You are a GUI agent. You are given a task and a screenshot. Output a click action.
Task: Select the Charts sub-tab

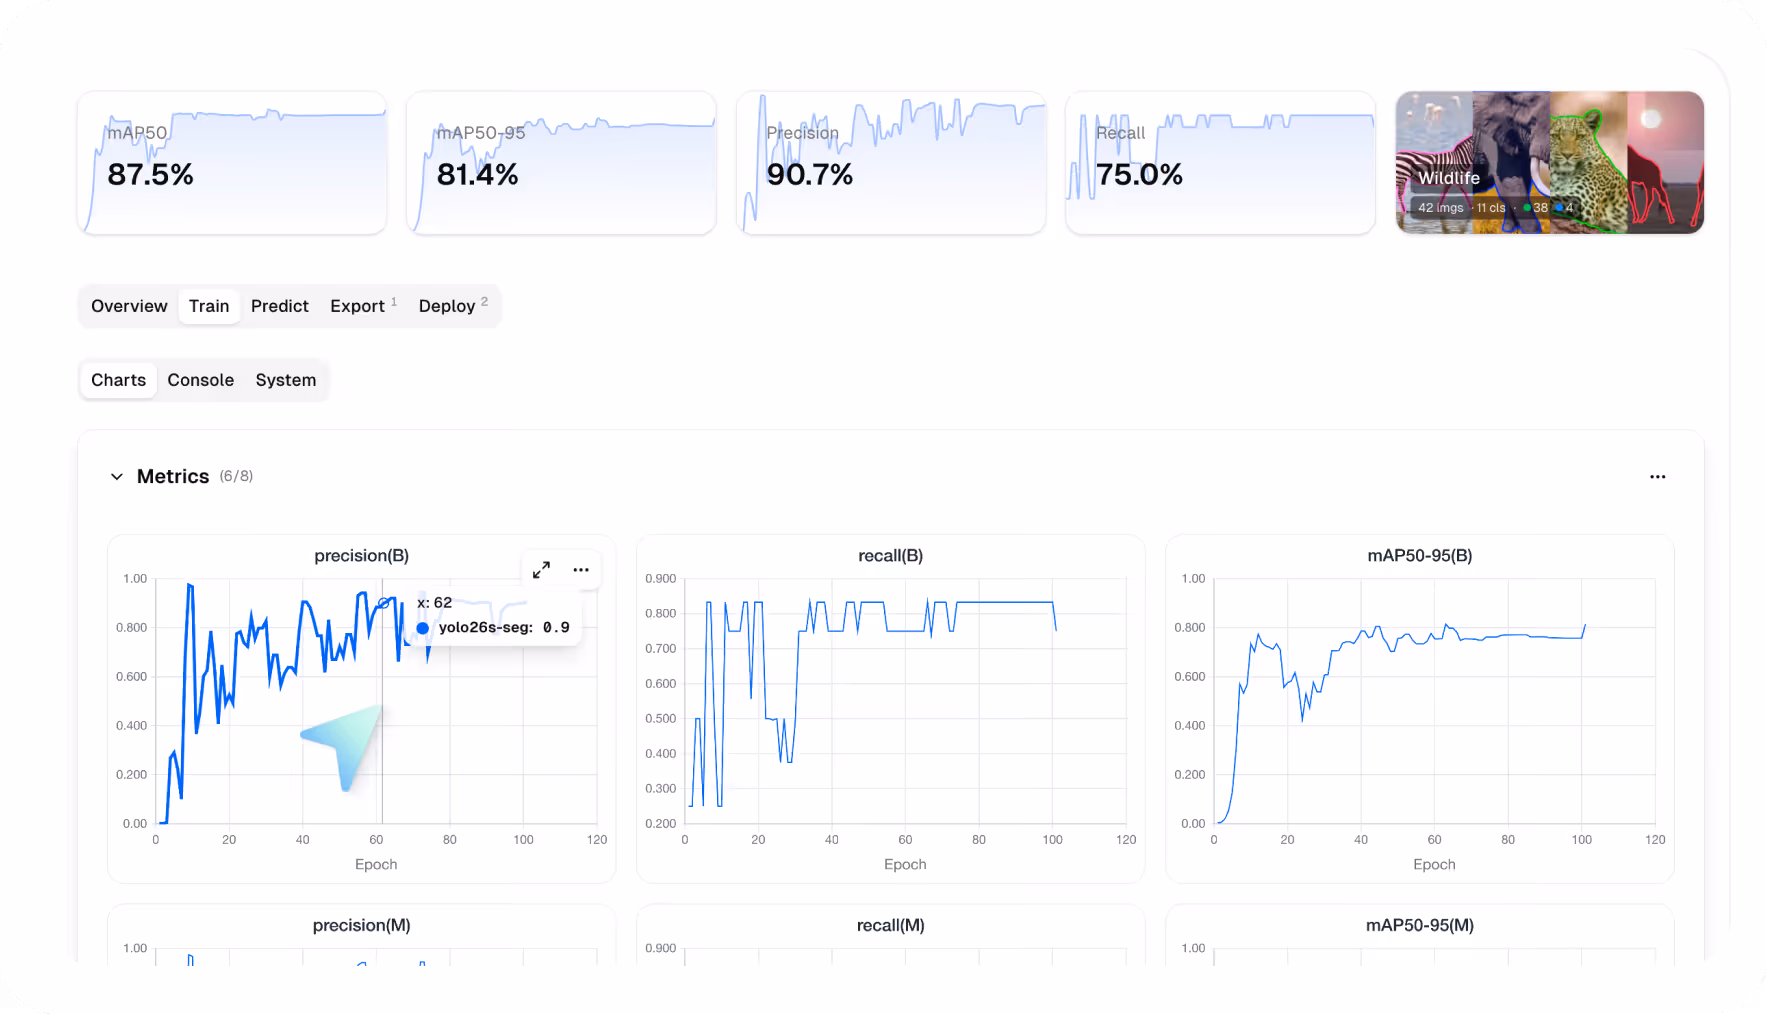118,380
